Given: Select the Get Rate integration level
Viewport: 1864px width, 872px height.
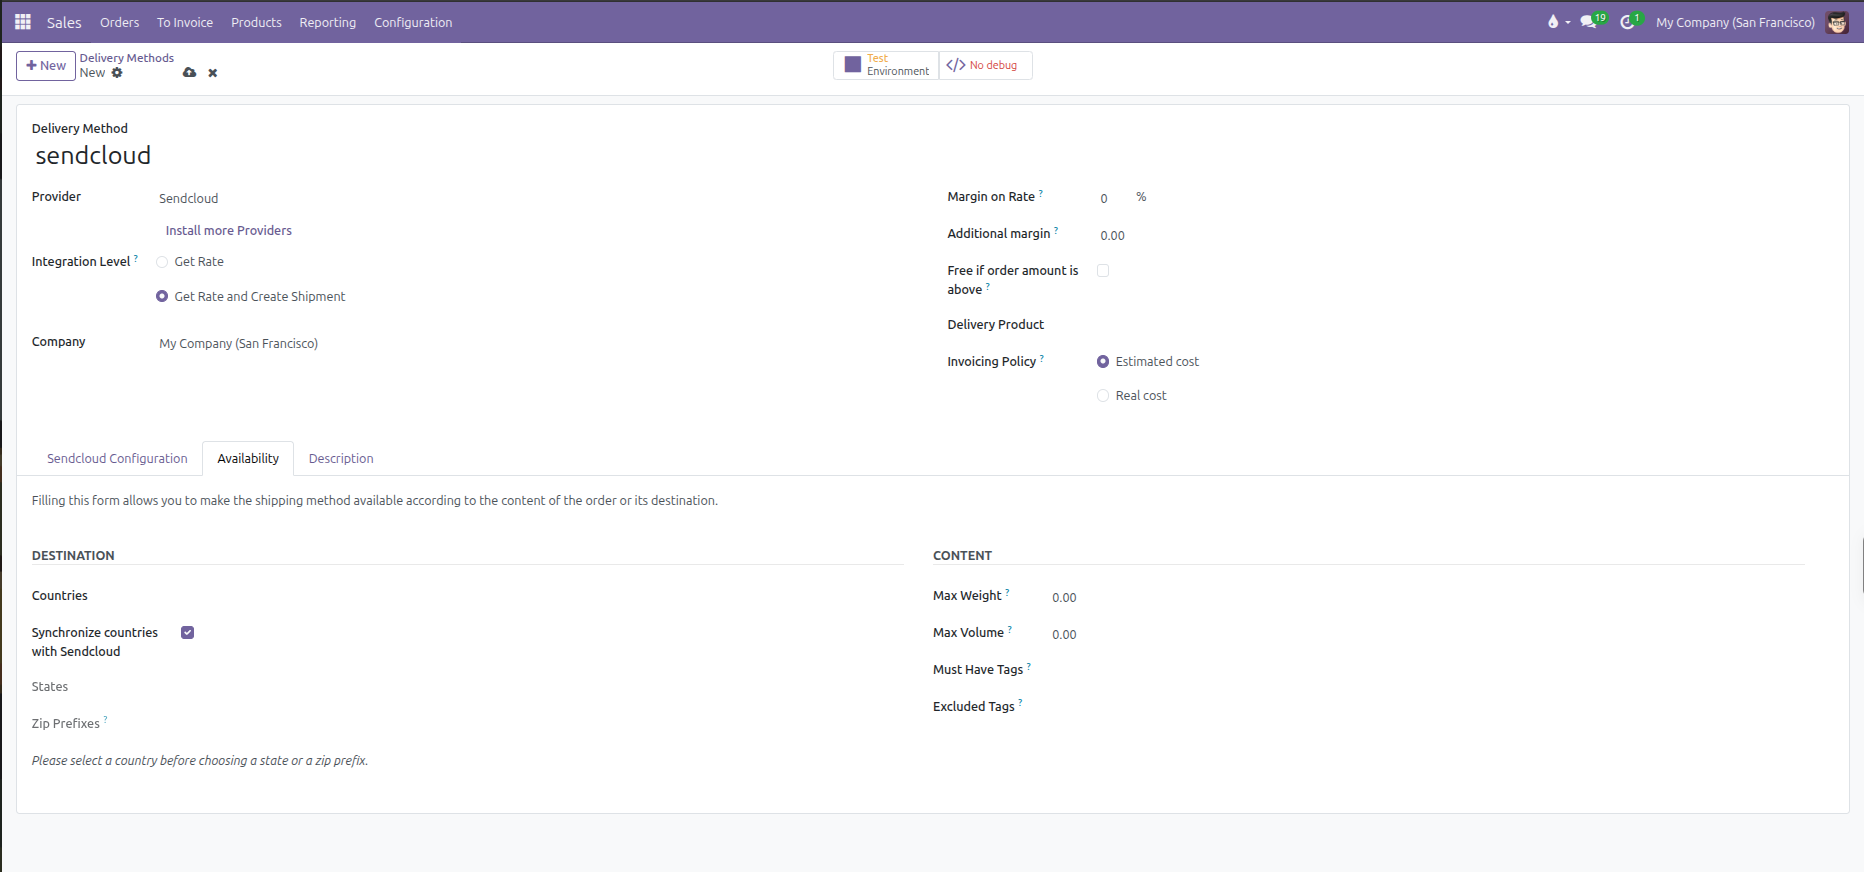Looking at the screenshot, I should (x=162, y=262).
